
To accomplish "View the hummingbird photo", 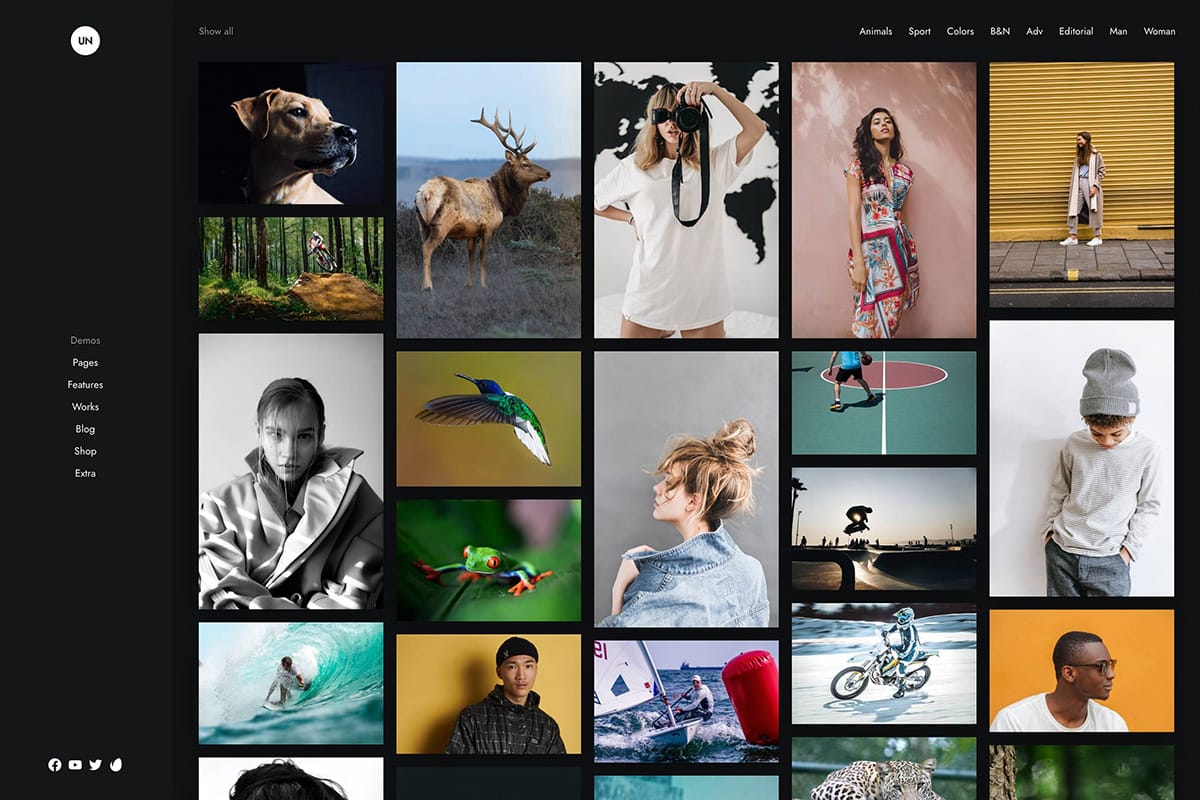I will coord(488,418).
